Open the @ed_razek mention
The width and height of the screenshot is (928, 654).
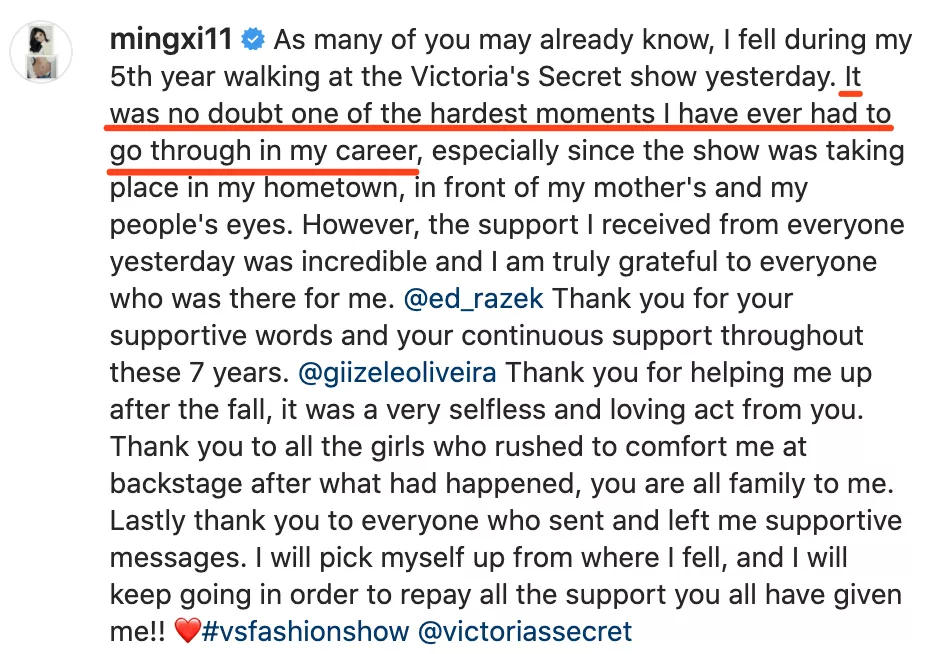coord(473,298)
